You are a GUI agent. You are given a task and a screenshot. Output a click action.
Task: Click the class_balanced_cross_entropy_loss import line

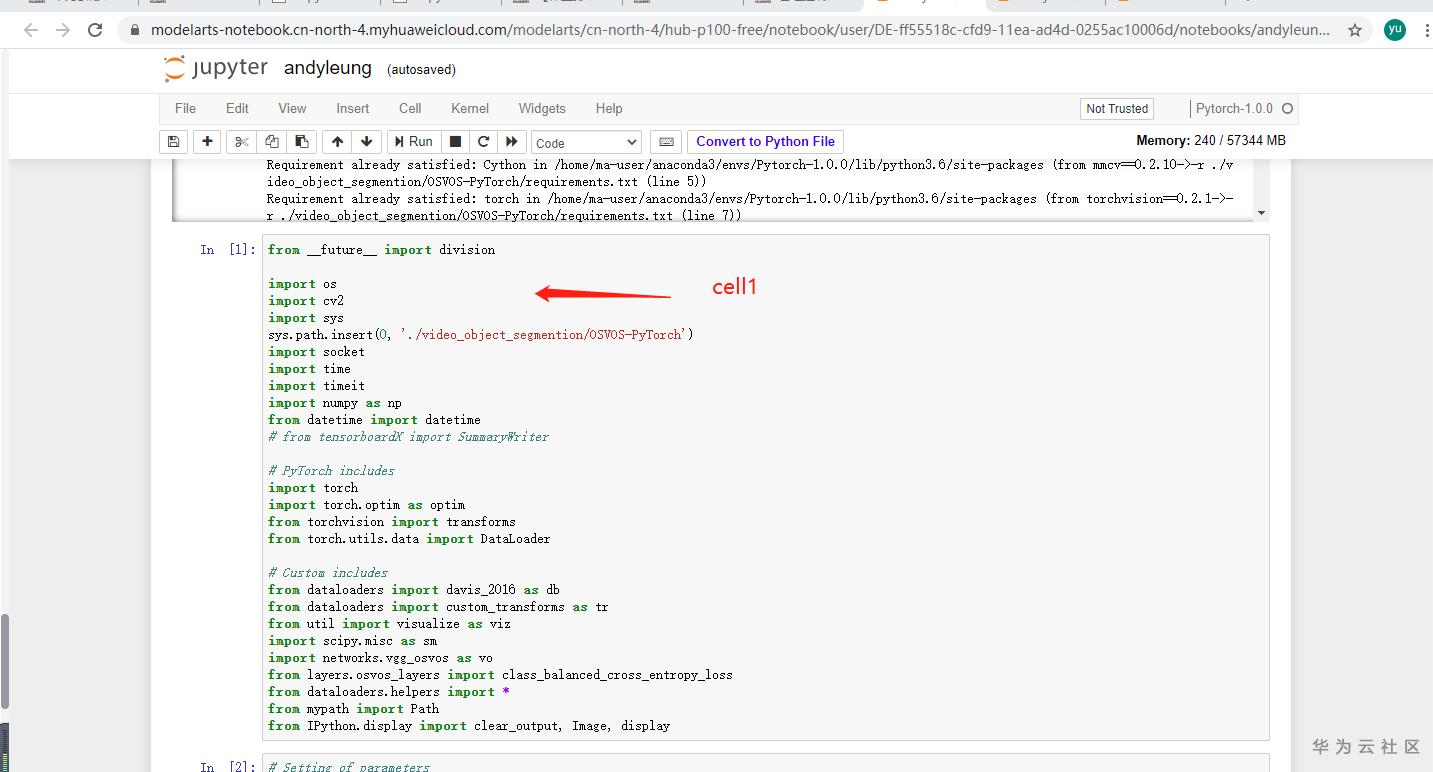tap(500, 675)
